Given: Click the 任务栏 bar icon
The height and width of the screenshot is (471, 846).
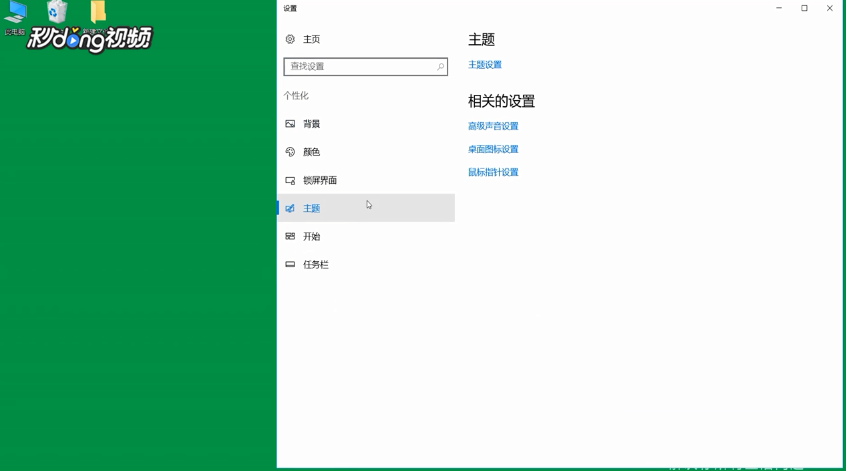Looking at the screenshot, I should 290,264.
